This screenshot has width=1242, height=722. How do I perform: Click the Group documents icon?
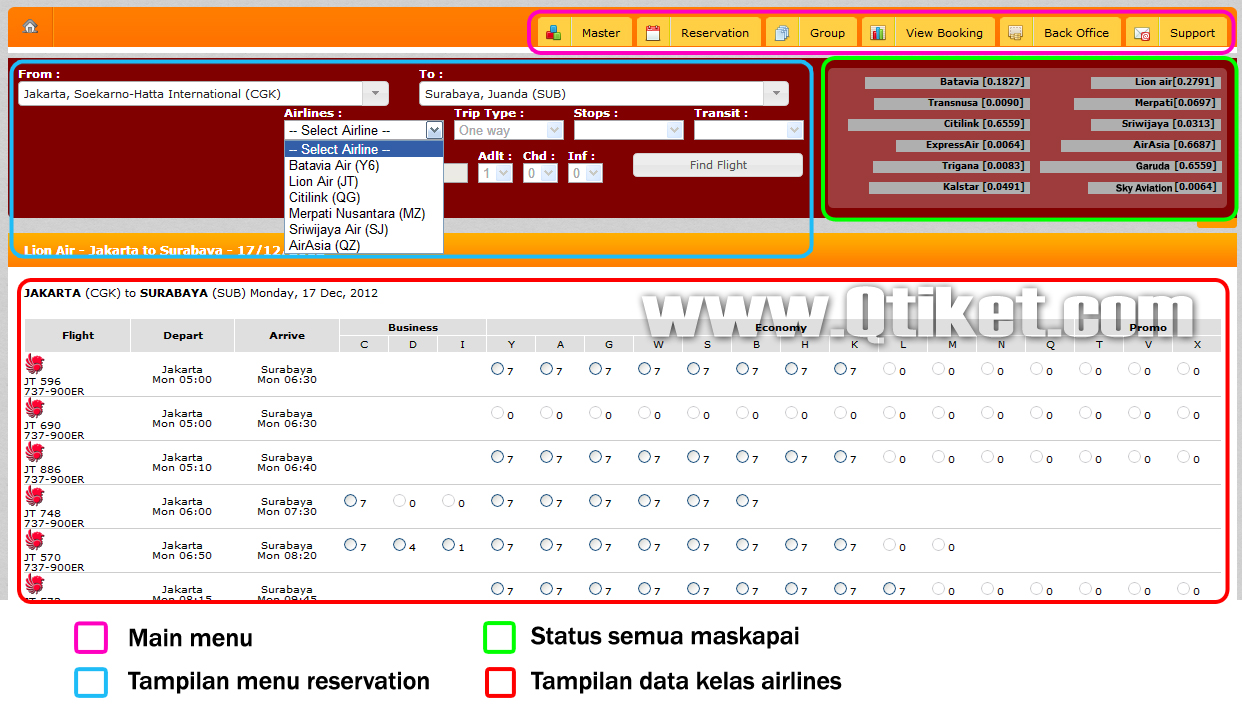tap(782, 32)
